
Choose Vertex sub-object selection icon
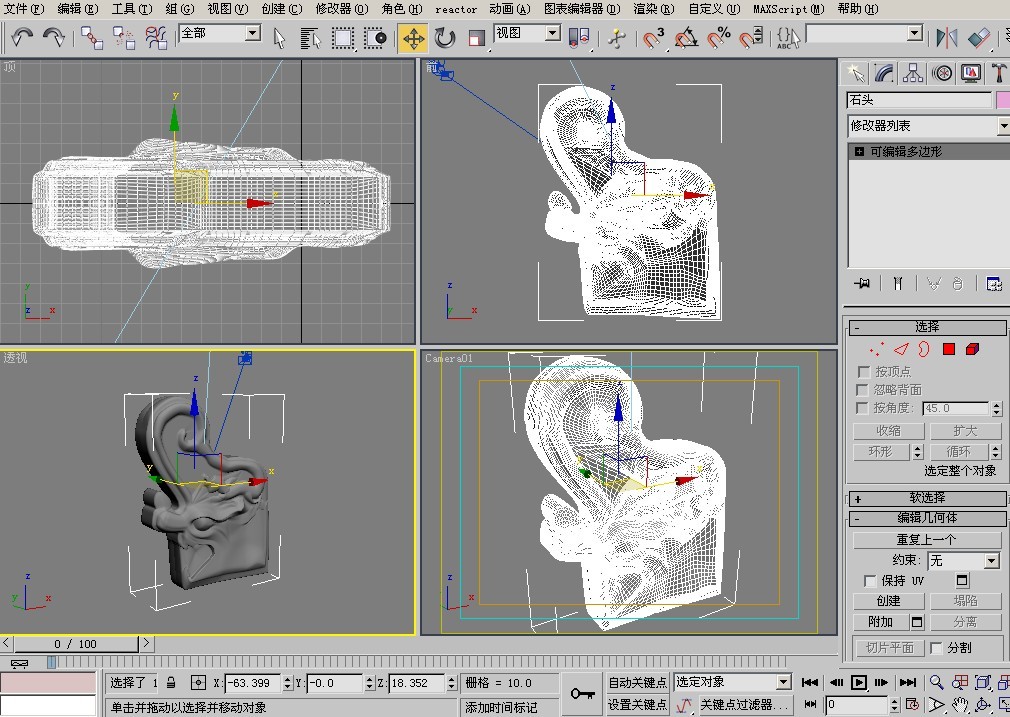[x=877, y=349]
